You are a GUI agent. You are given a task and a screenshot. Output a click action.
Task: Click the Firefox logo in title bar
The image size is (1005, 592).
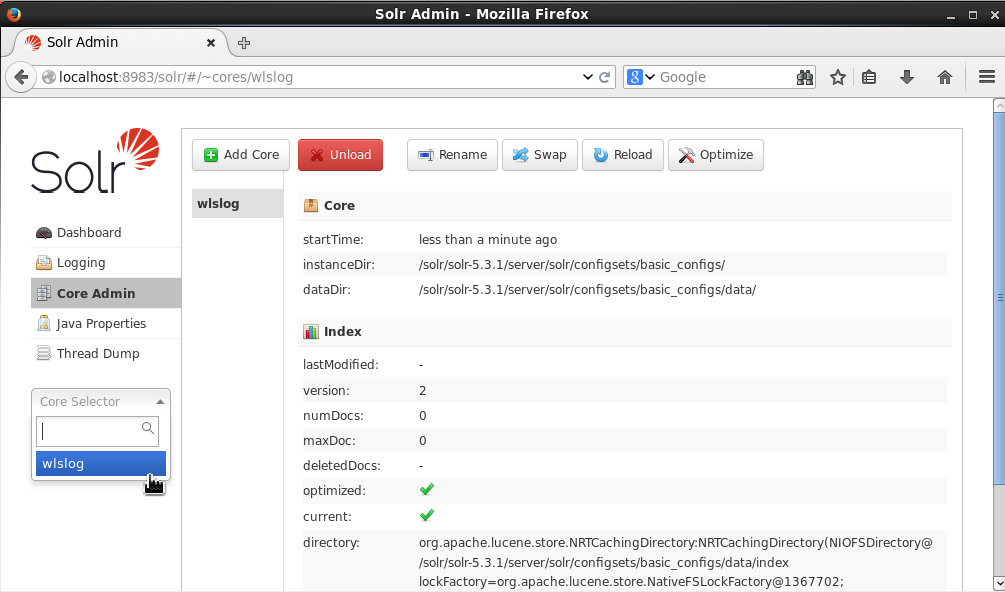[x=13, y=13]
